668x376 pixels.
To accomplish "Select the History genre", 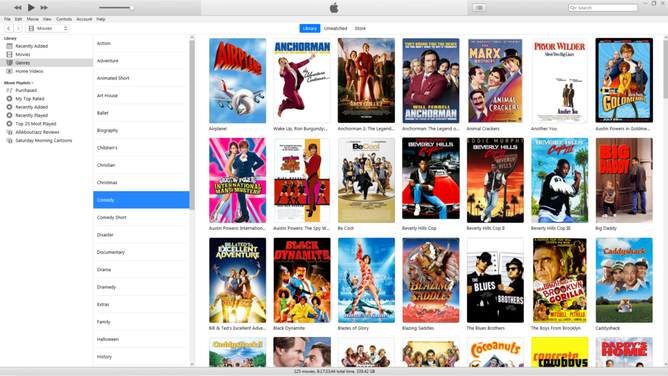I will pyautogui.click(x=141, y=357).
